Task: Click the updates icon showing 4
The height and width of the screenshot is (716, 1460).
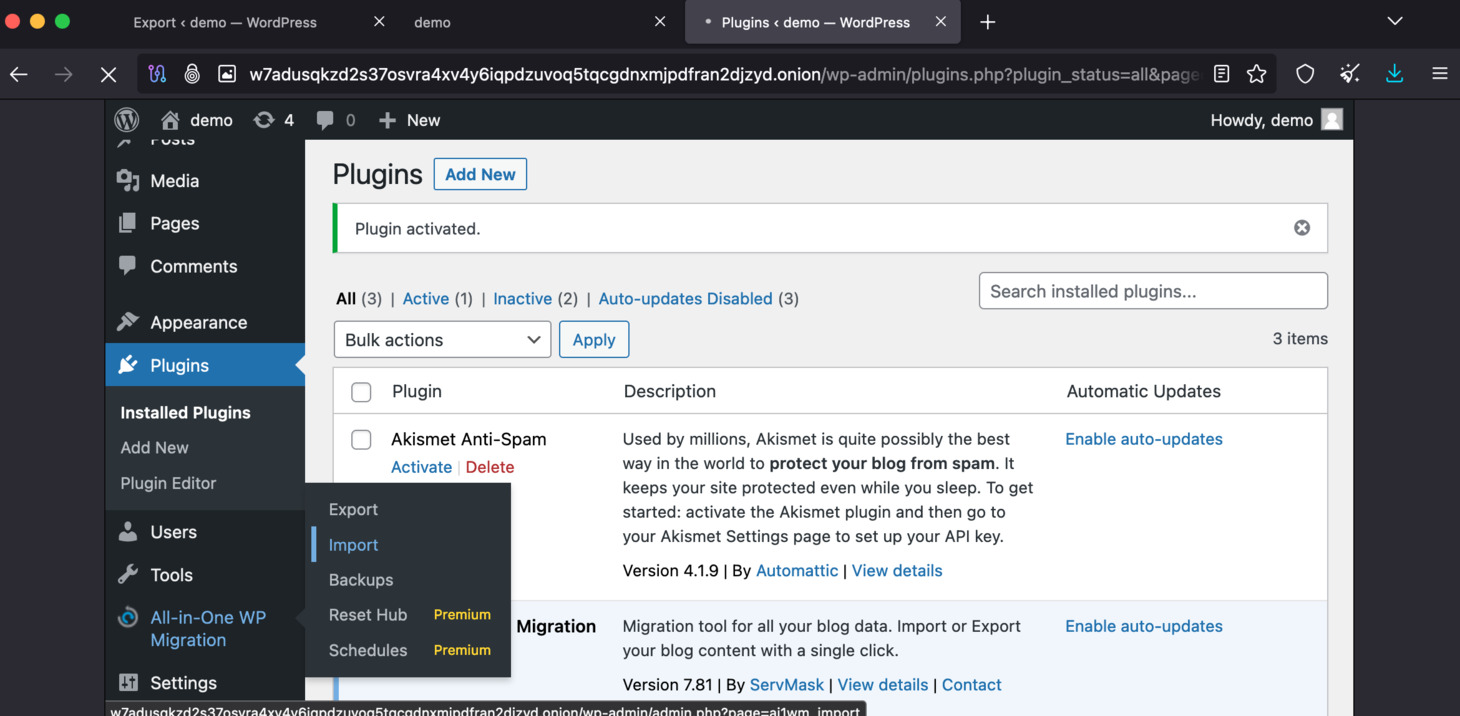Action: coord(264,120)
